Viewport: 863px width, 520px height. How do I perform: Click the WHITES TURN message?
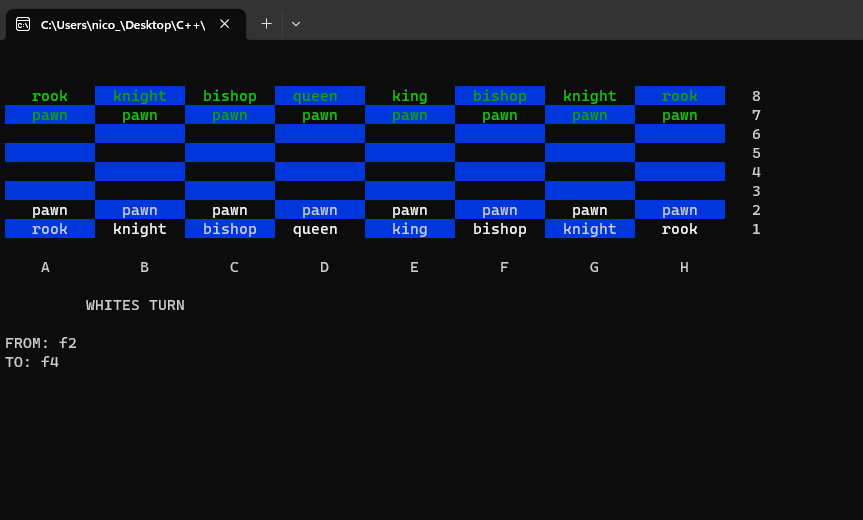[x=135, y=305]
